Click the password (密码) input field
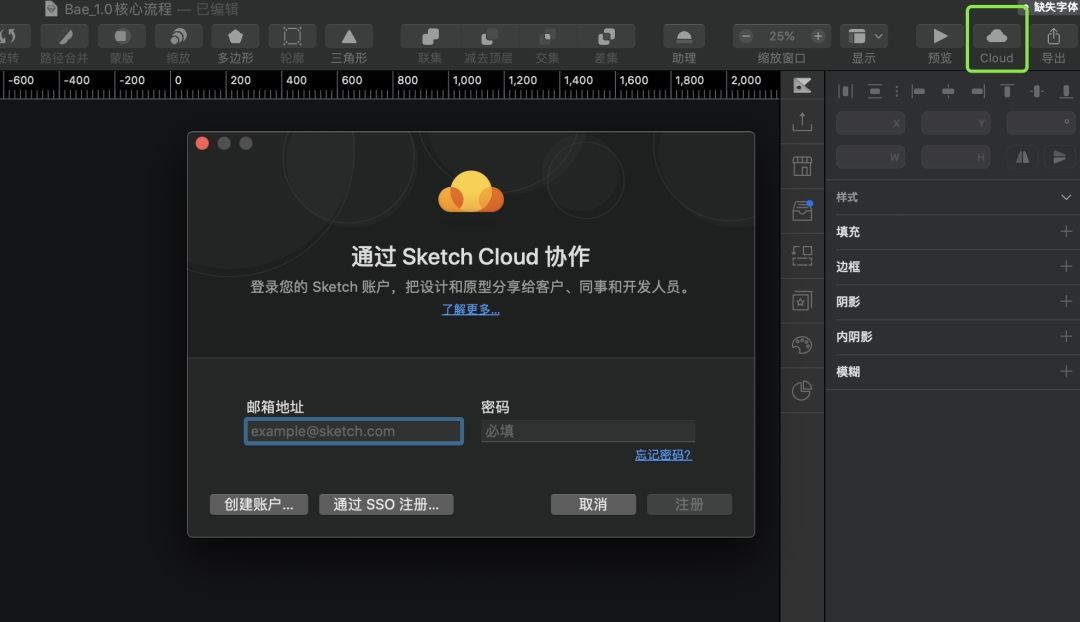The image size is (1080, 622). tap(588, 431)
